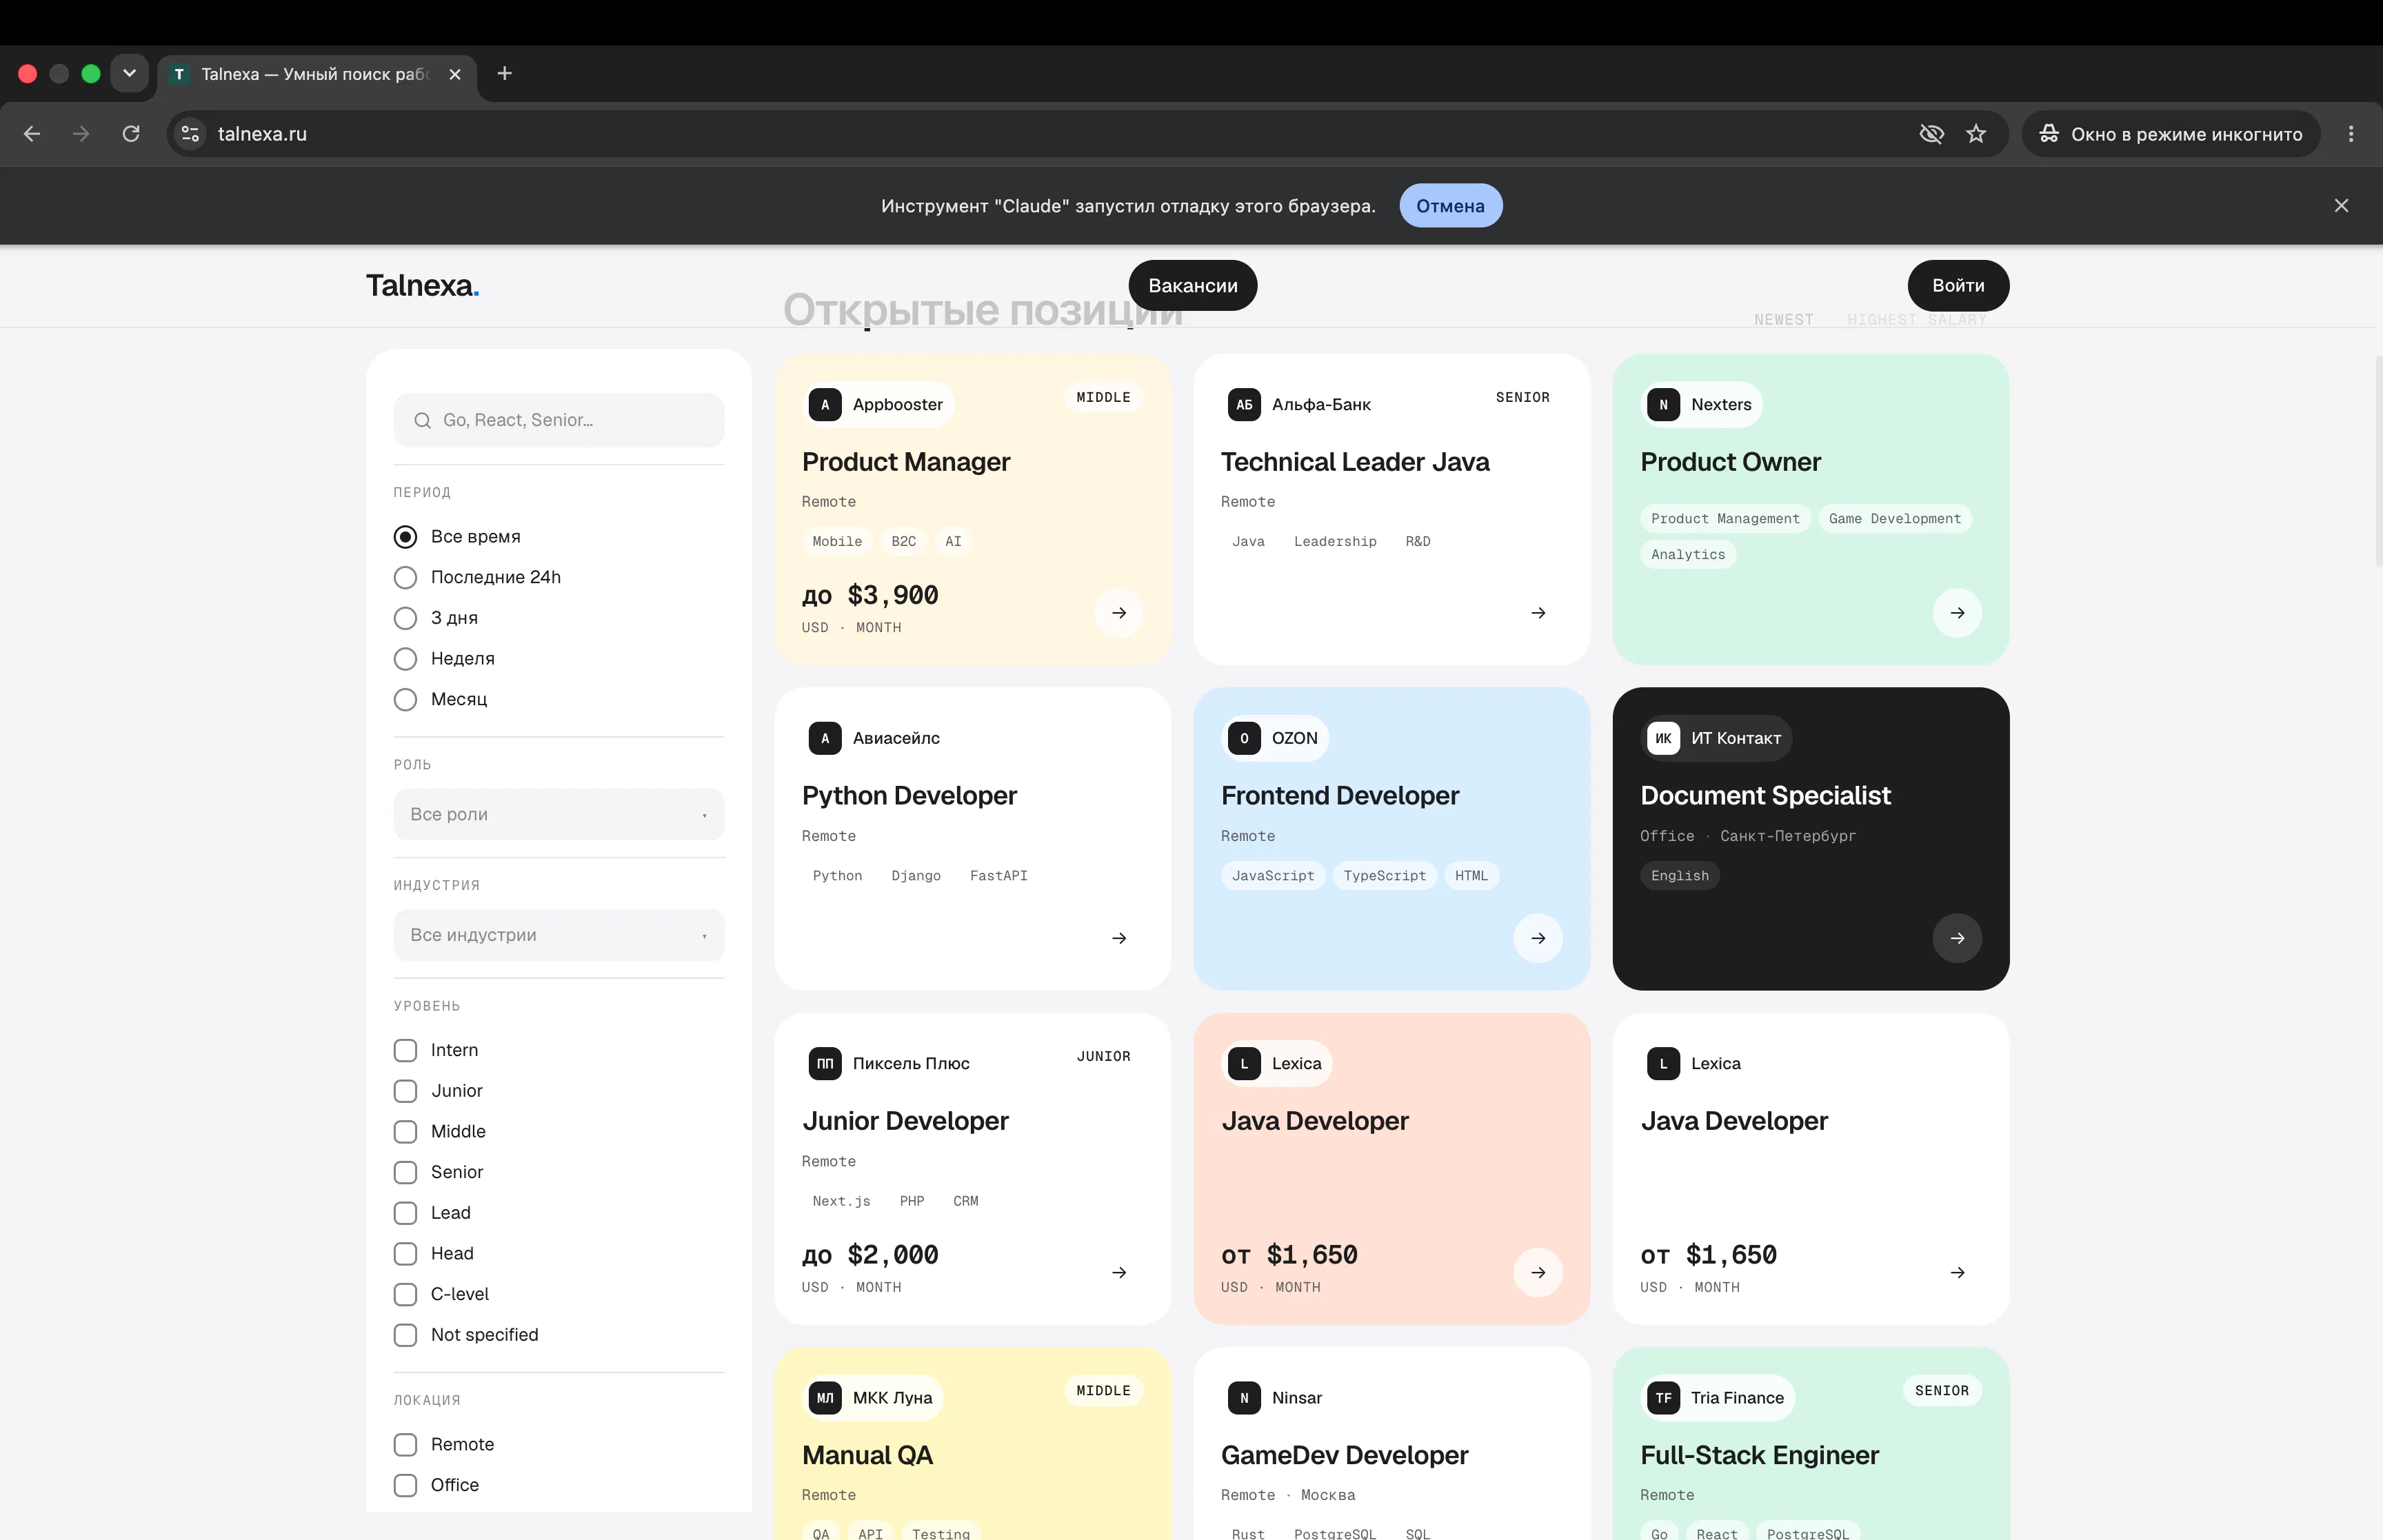Viewport: 2383px width, 1540px height.
Task: Check the Senior level checkbox
Action: [405, 1172]
